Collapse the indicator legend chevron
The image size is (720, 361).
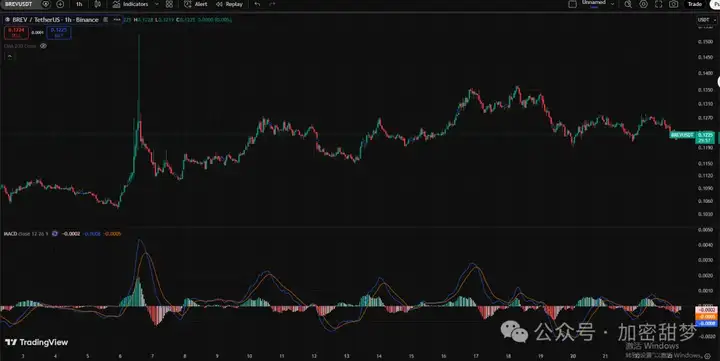pos(10,56)
